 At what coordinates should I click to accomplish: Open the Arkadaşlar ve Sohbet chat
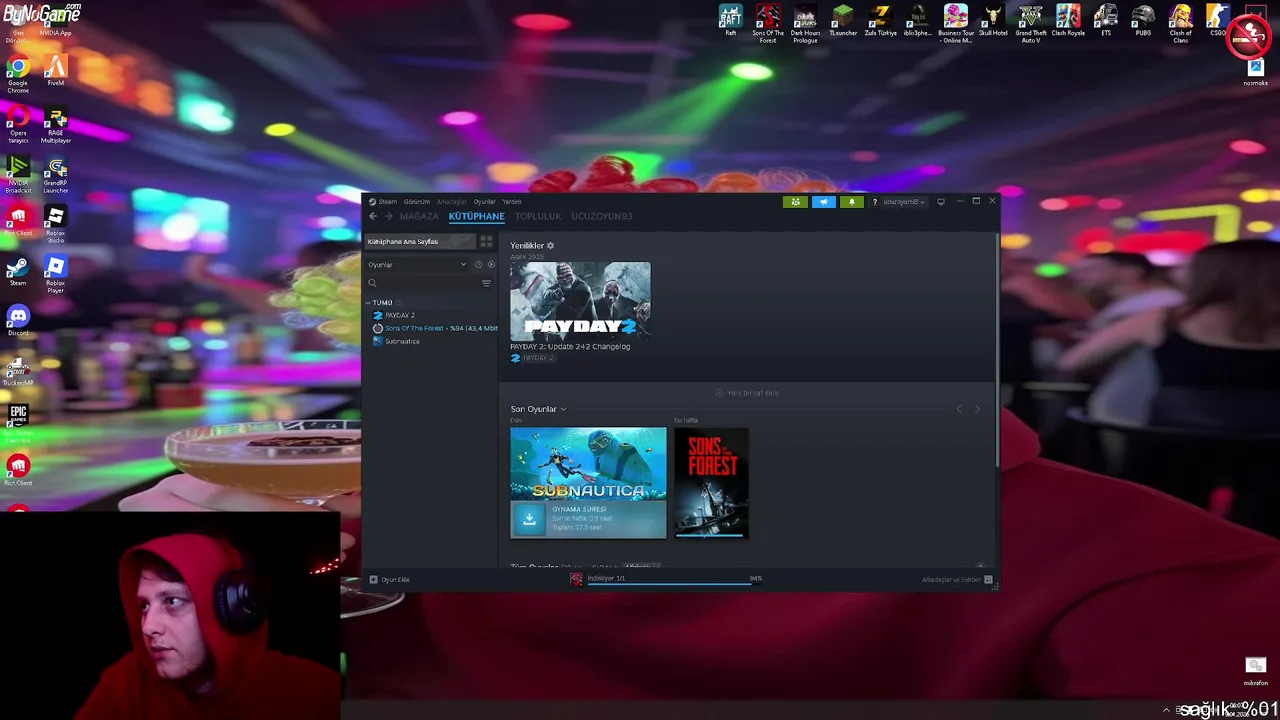pos(957,580)
